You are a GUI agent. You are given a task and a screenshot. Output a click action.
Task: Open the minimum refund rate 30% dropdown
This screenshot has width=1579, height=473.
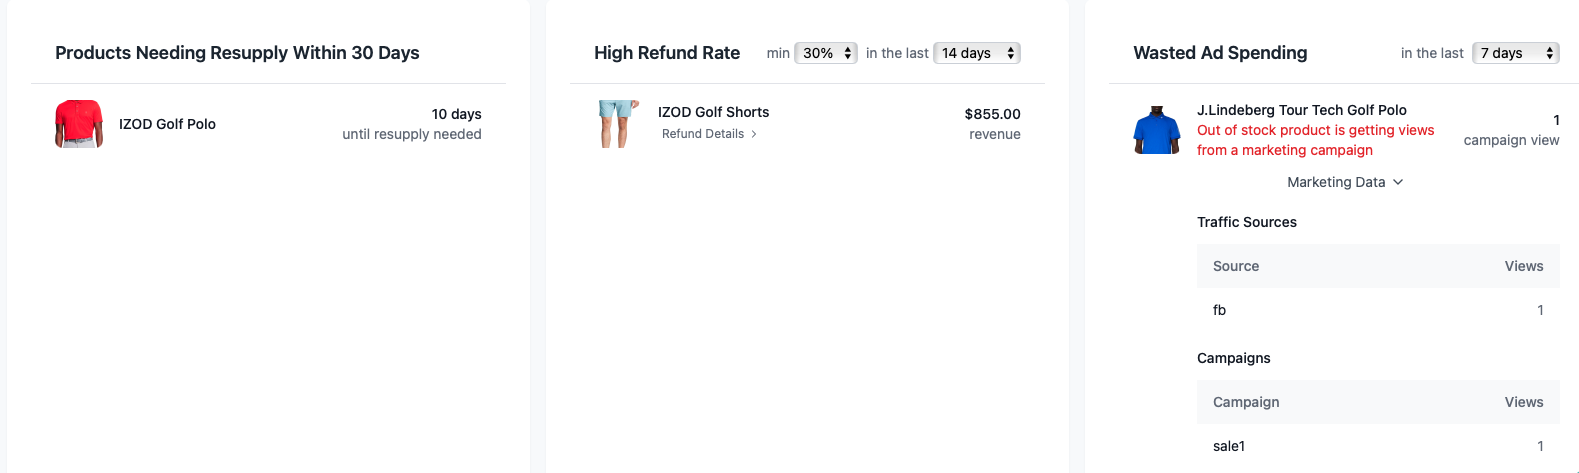(x=825, y=53)
